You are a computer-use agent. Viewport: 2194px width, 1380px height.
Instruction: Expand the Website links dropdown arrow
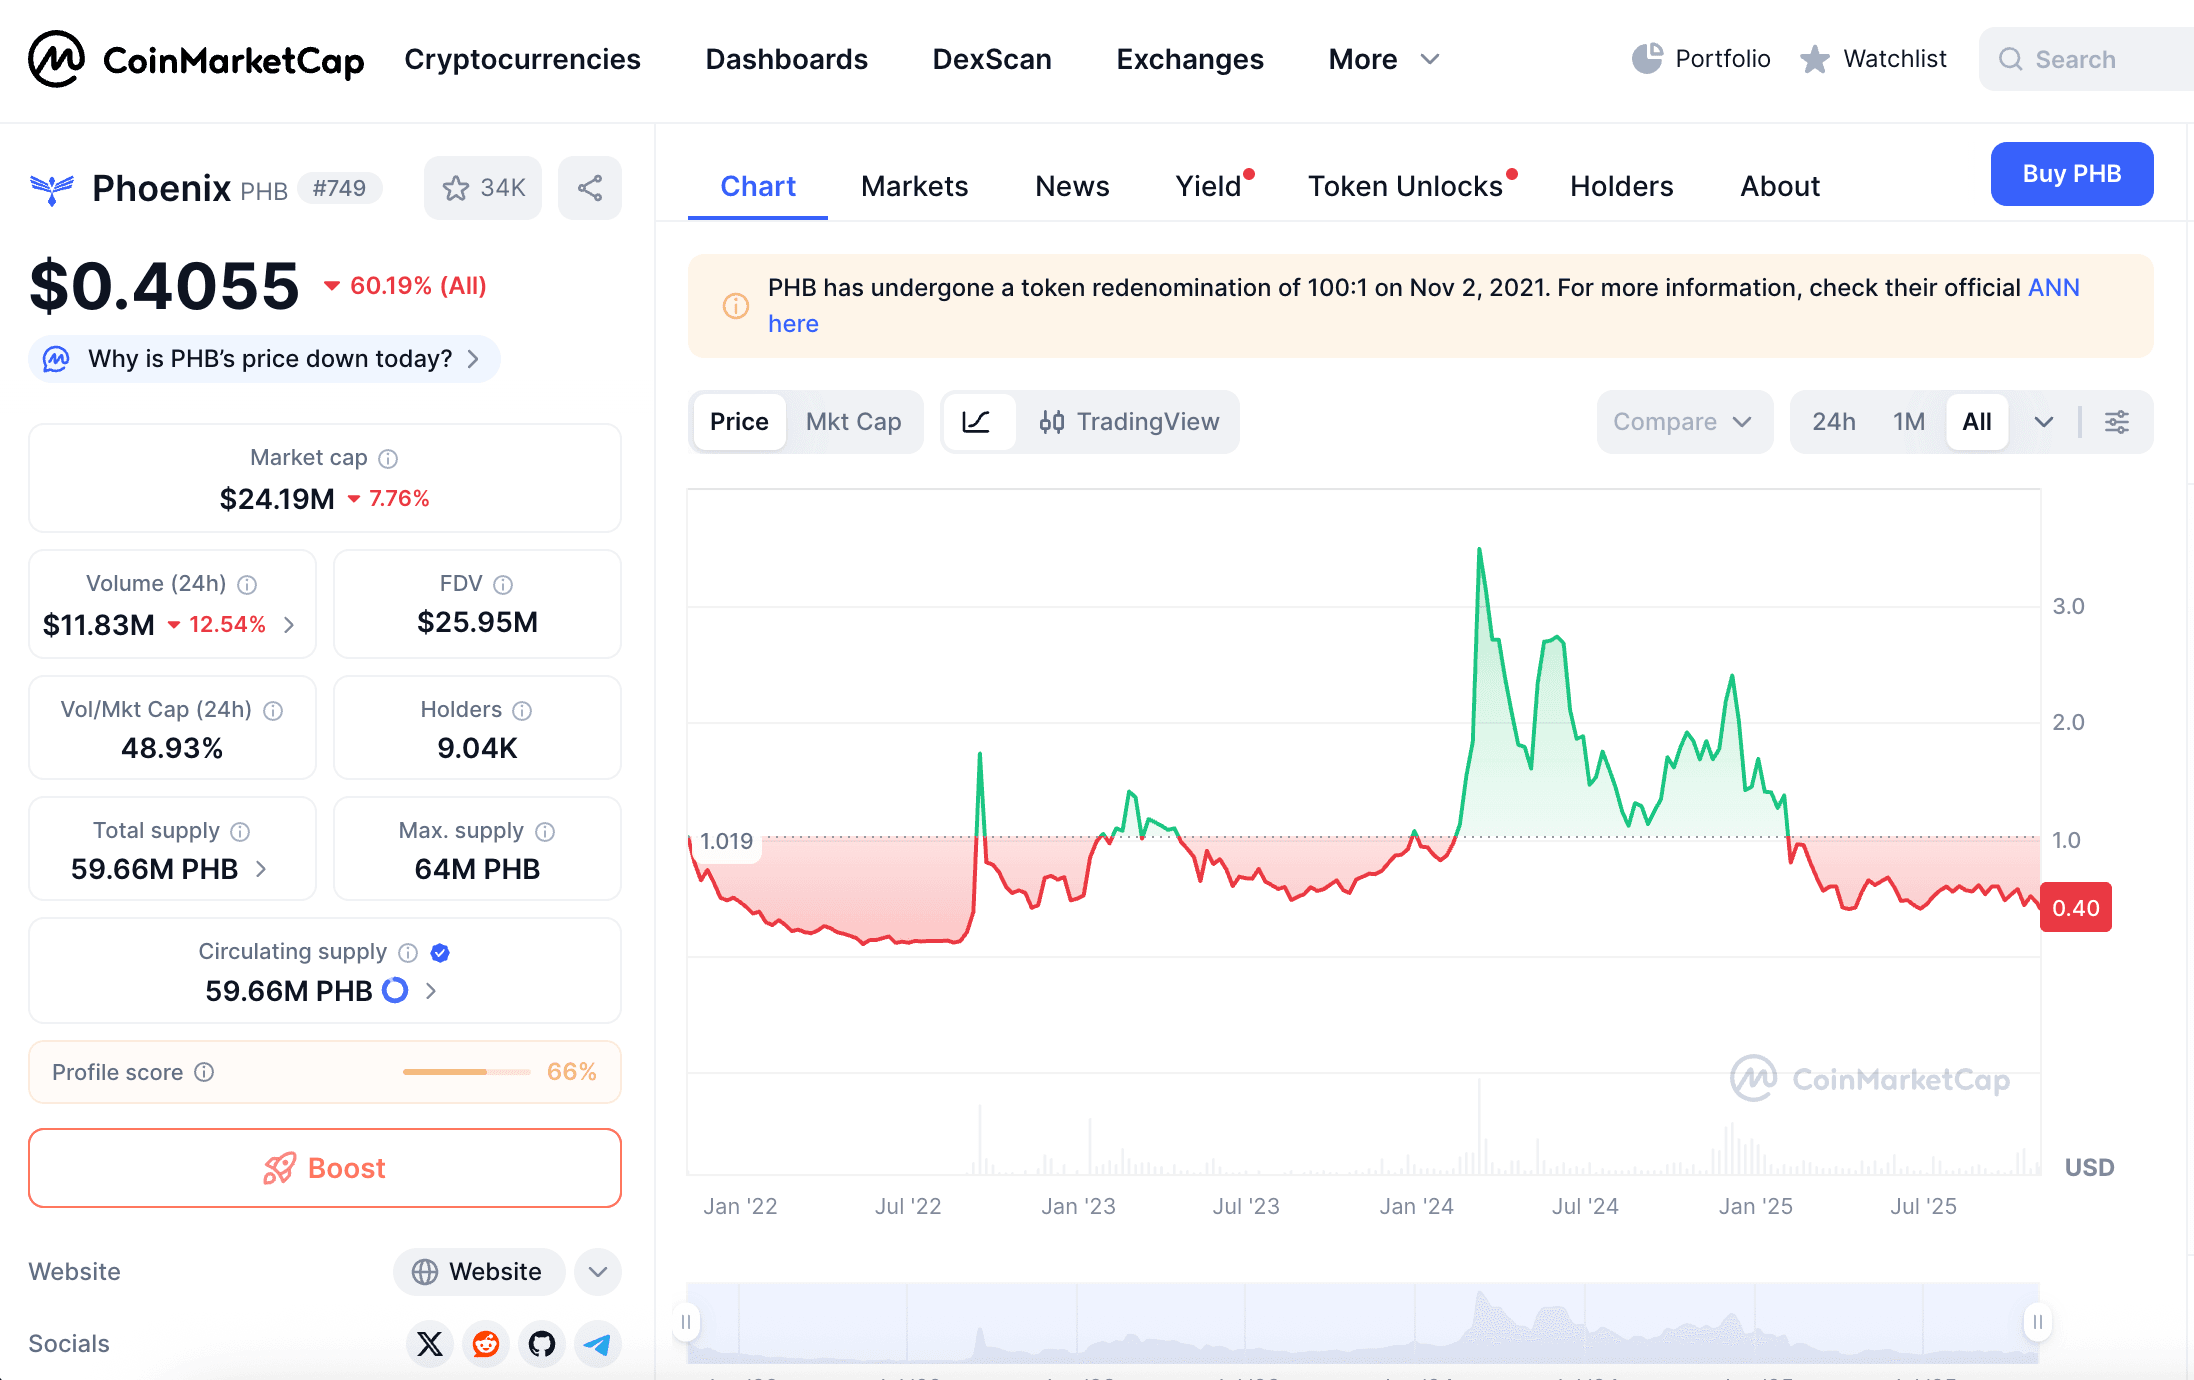point(598,1272)
